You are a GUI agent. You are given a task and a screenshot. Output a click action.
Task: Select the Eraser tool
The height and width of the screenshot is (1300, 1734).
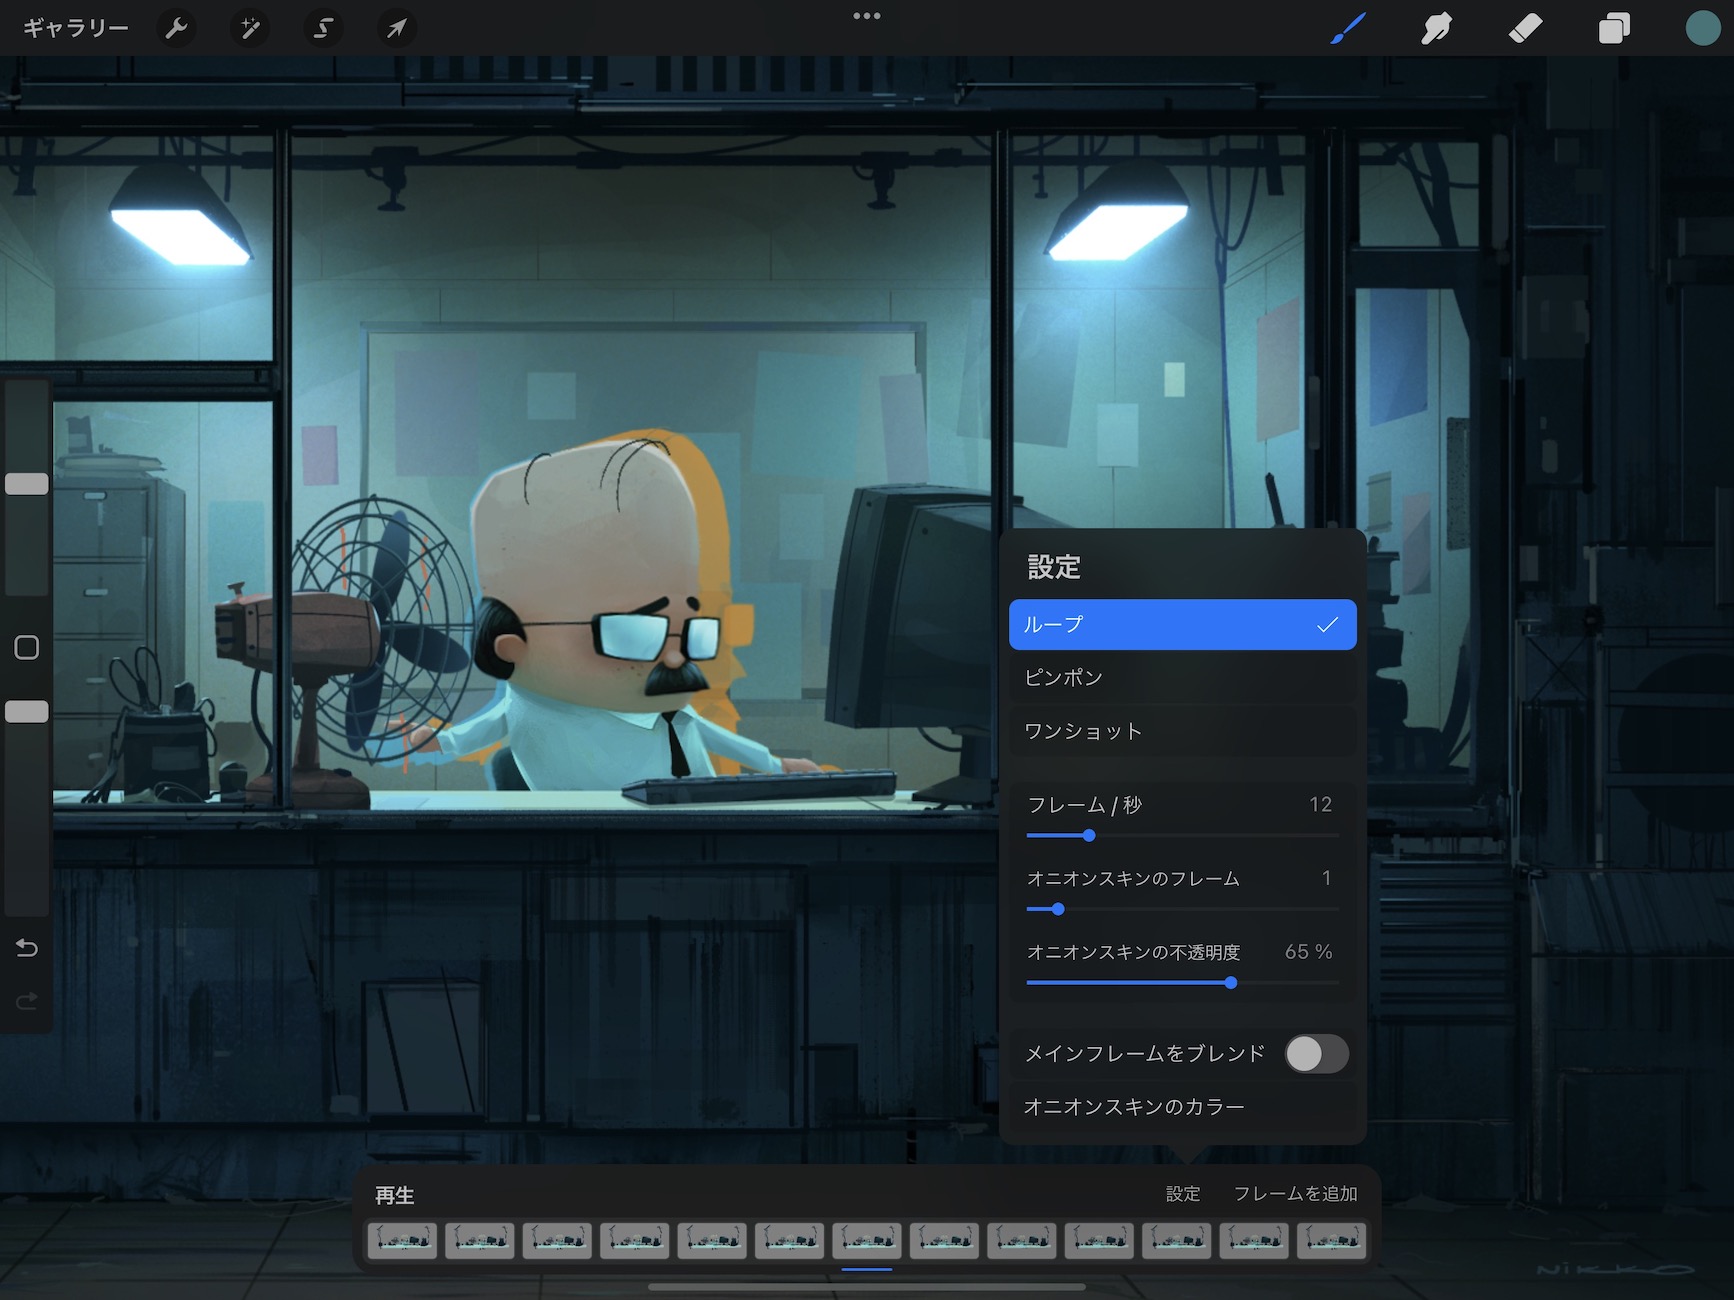[x=1525, y=28]
